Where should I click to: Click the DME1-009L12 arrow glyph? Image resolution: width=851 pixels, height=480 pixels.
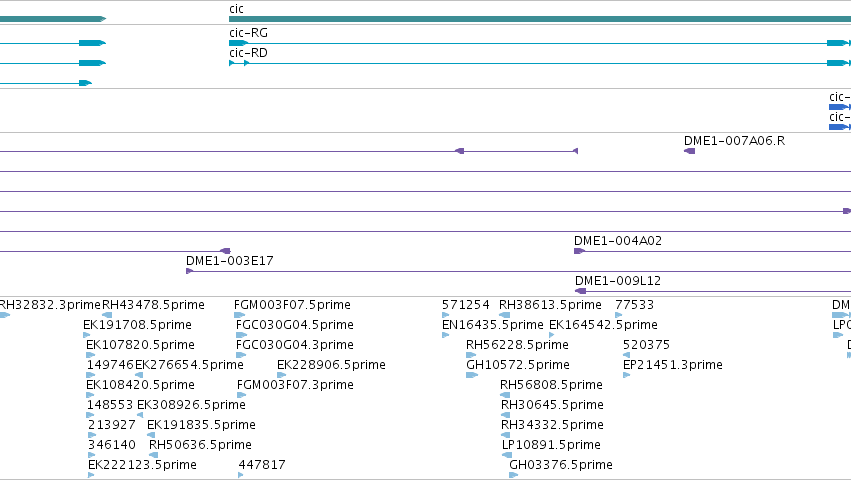point(580,291)
